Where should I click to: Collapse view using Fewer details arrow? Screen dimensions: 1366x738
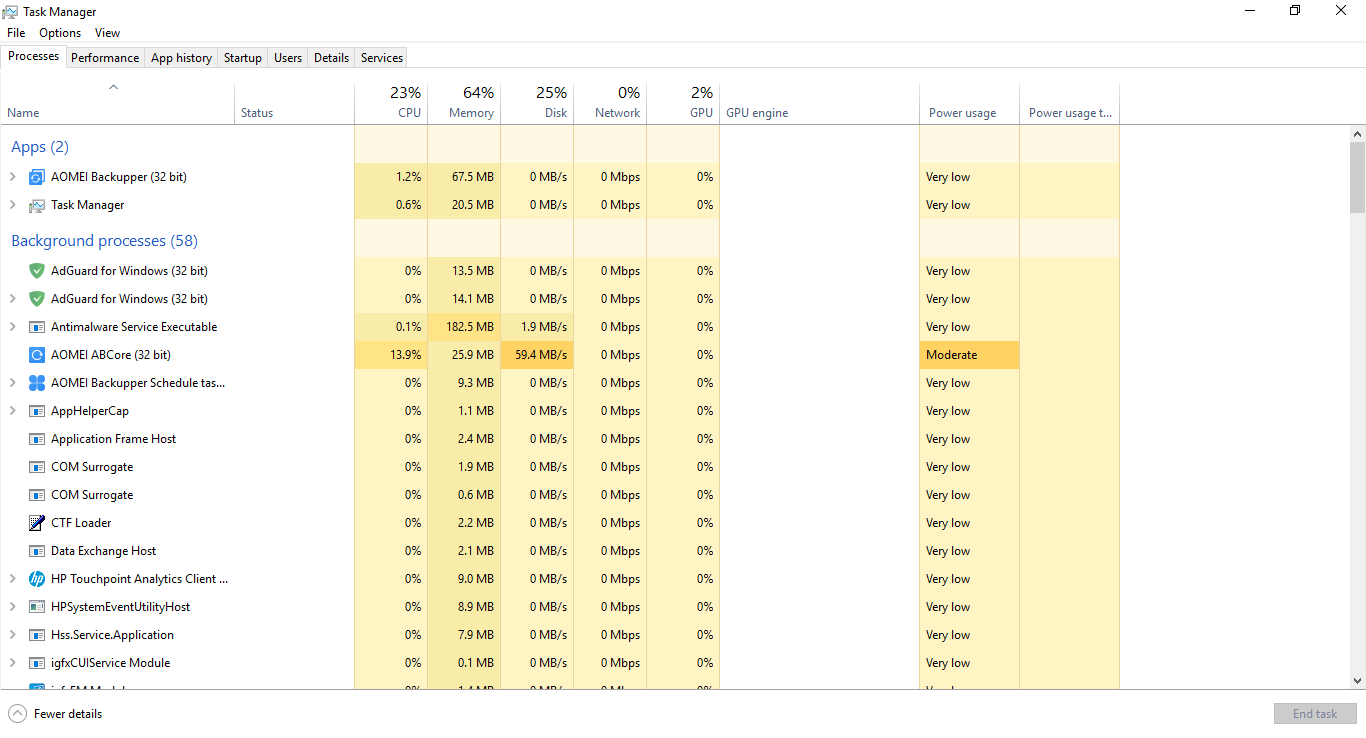pos(18,714)
